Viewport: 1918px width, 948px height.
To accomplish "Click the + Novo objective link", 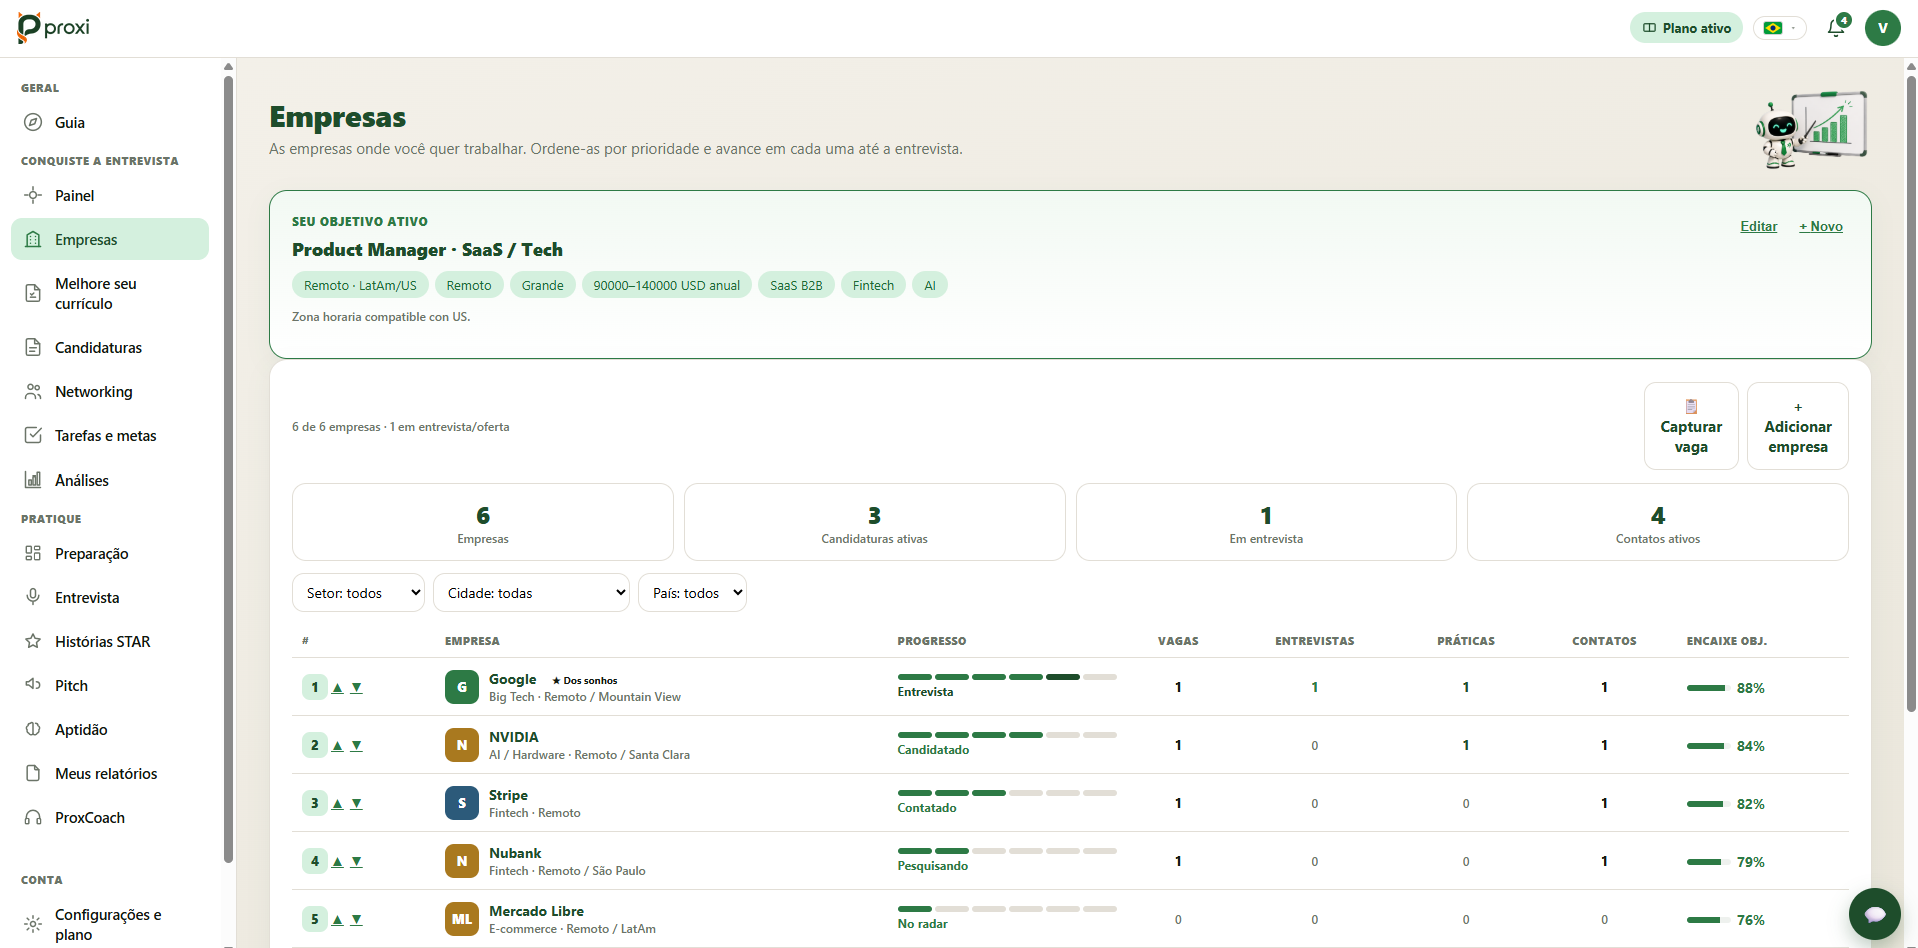I will 1820,226.
